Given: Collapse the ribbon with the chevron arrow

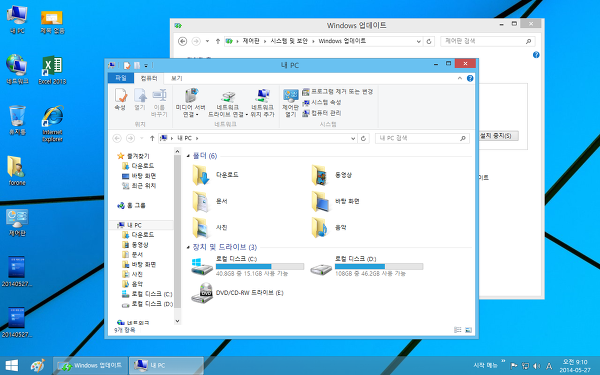Looking at the screenshot, I should [460, 78].
